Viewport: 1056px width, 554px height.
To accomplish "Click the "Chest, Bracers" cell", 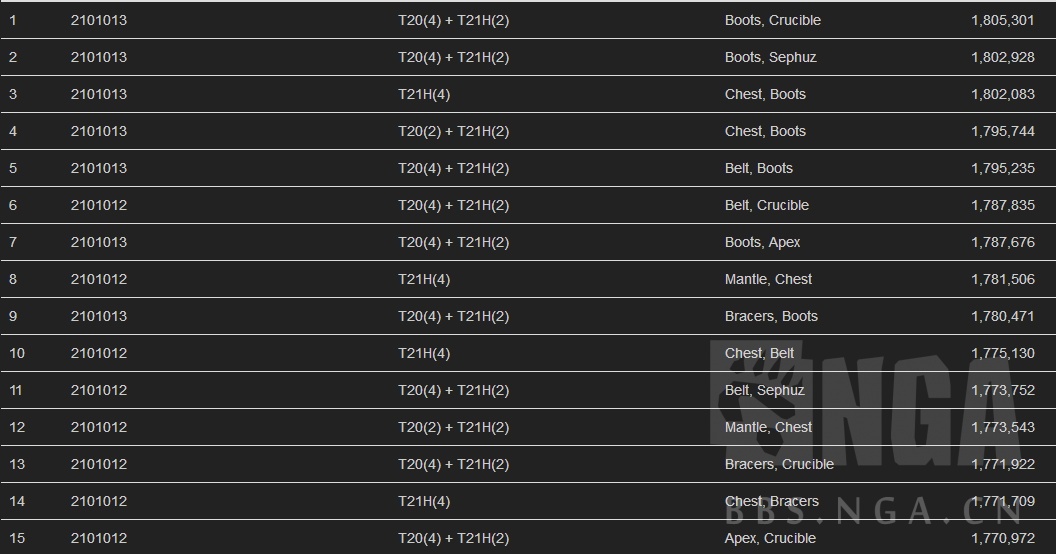I will [x=771, y=501].
